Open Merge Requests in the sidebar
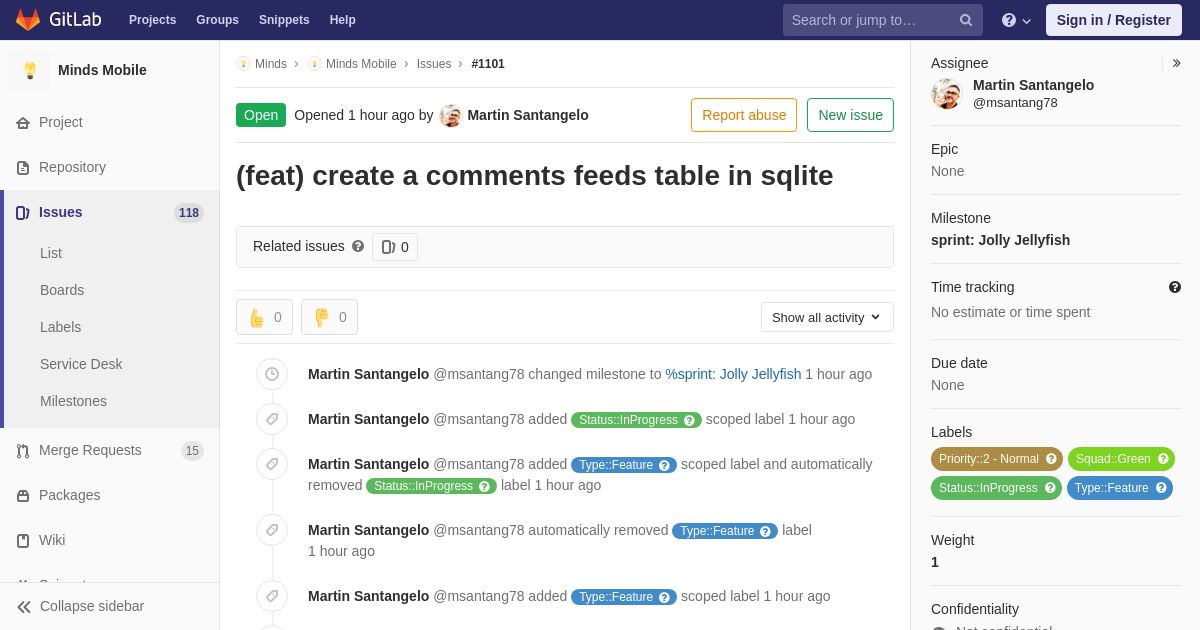This screenshot has width=1200, height=630. 90,450
